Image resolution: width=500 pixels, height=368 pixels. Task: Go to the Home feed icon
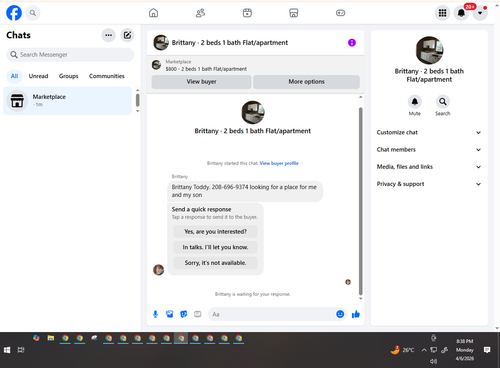[153, 13]
